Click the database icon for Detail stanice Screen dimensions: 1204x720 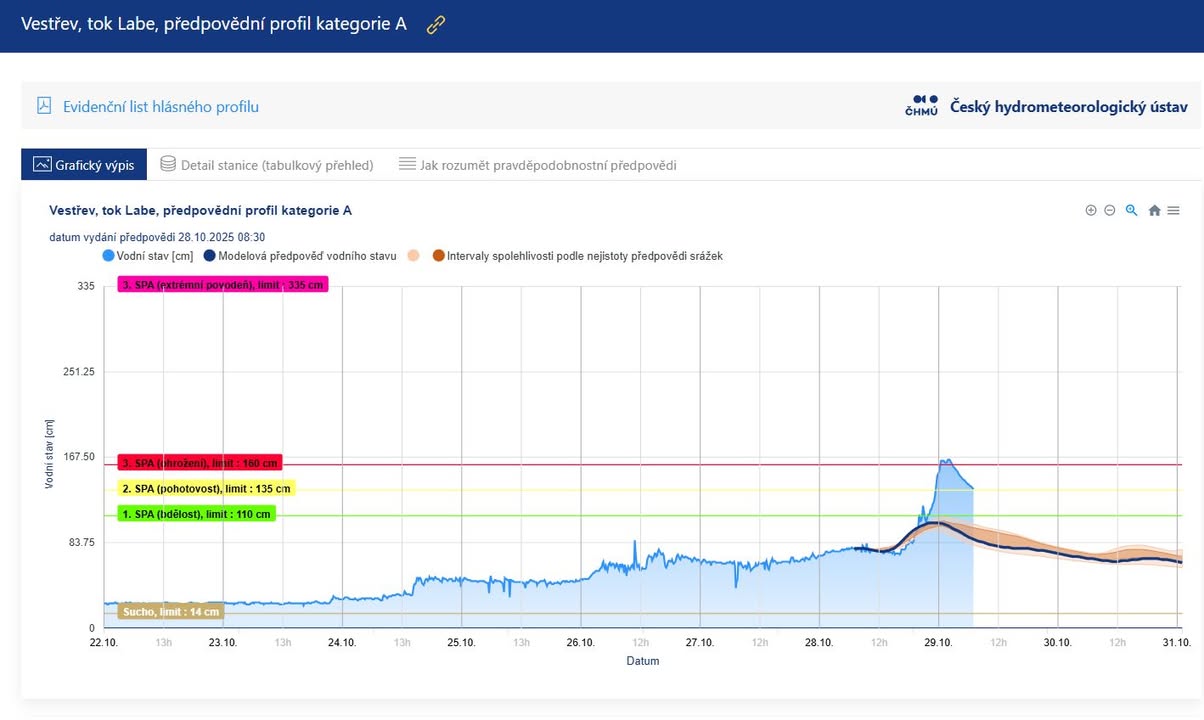pyautogui.click(x=168, y=164)
